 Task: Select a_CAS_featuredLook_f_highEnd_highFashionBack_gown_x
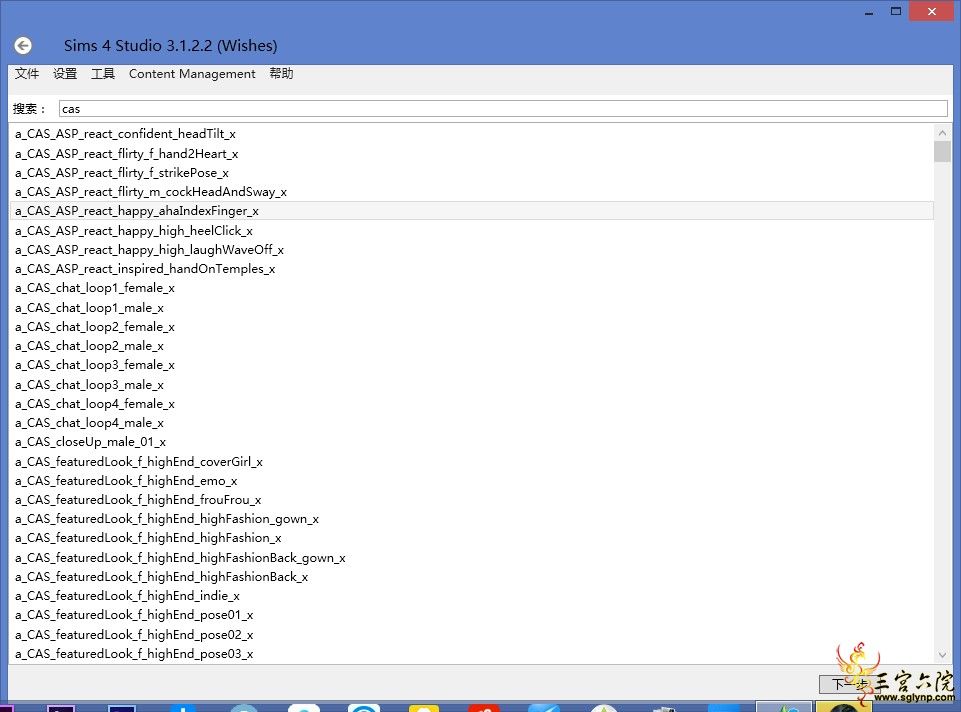[x=471, y=558]
